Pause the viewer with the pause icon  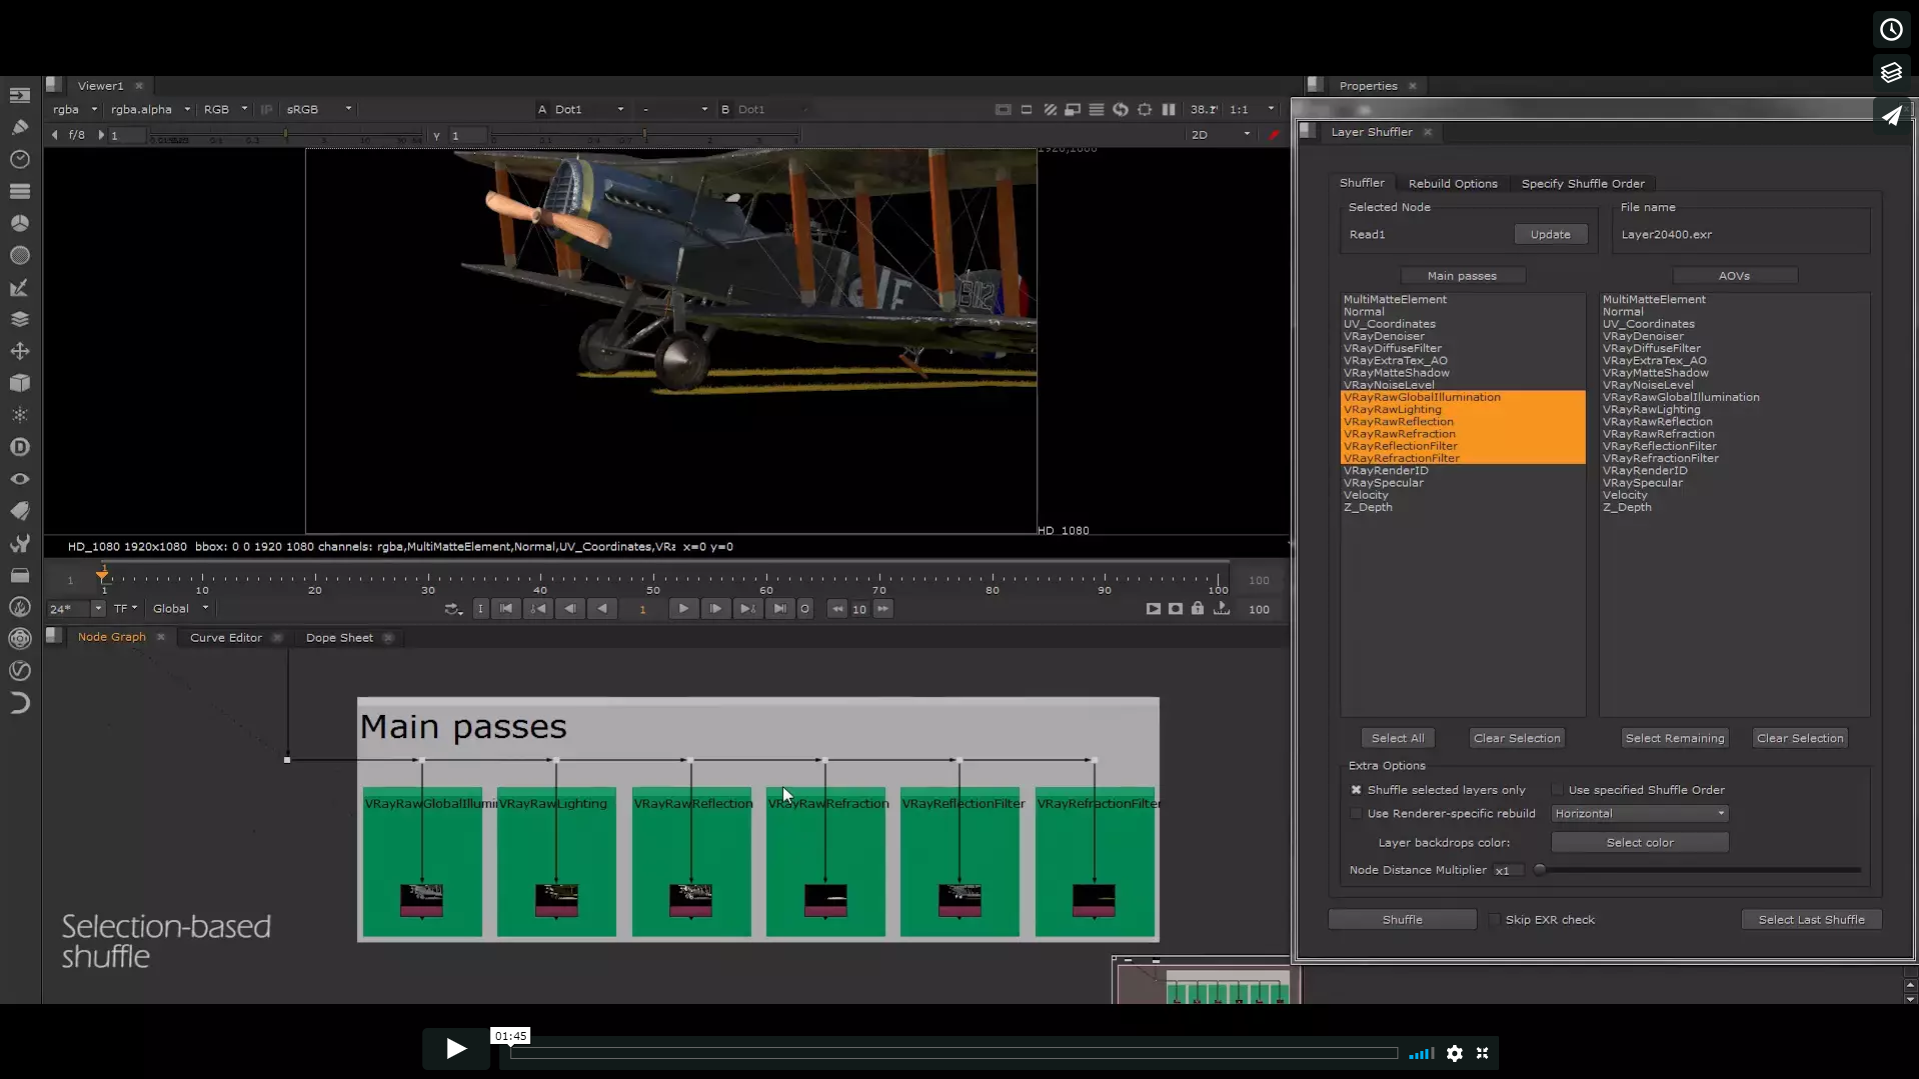(1169, 110)
